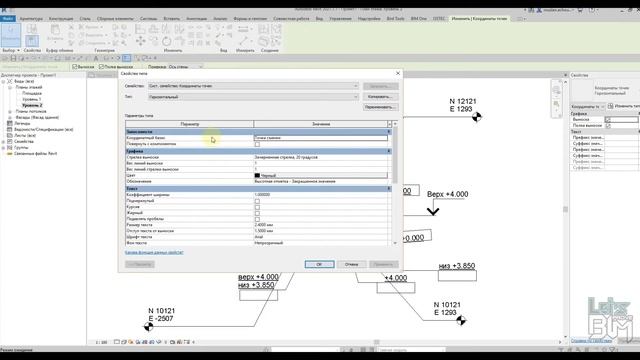Switch to Архитектура ribbon tab
This screenshot has height=360, width=640.
(x=31, y=19)
